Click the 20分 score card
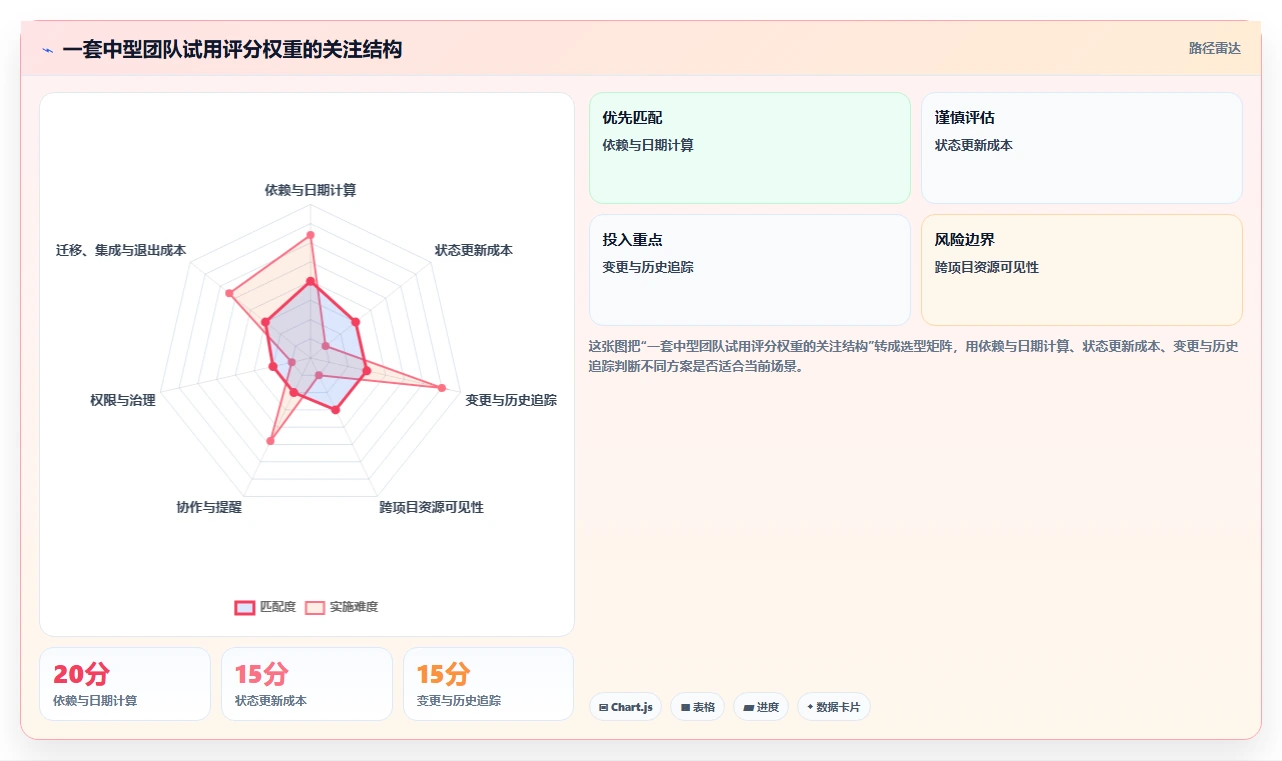Screen dimensions: 1282x761 click(125, 684)
